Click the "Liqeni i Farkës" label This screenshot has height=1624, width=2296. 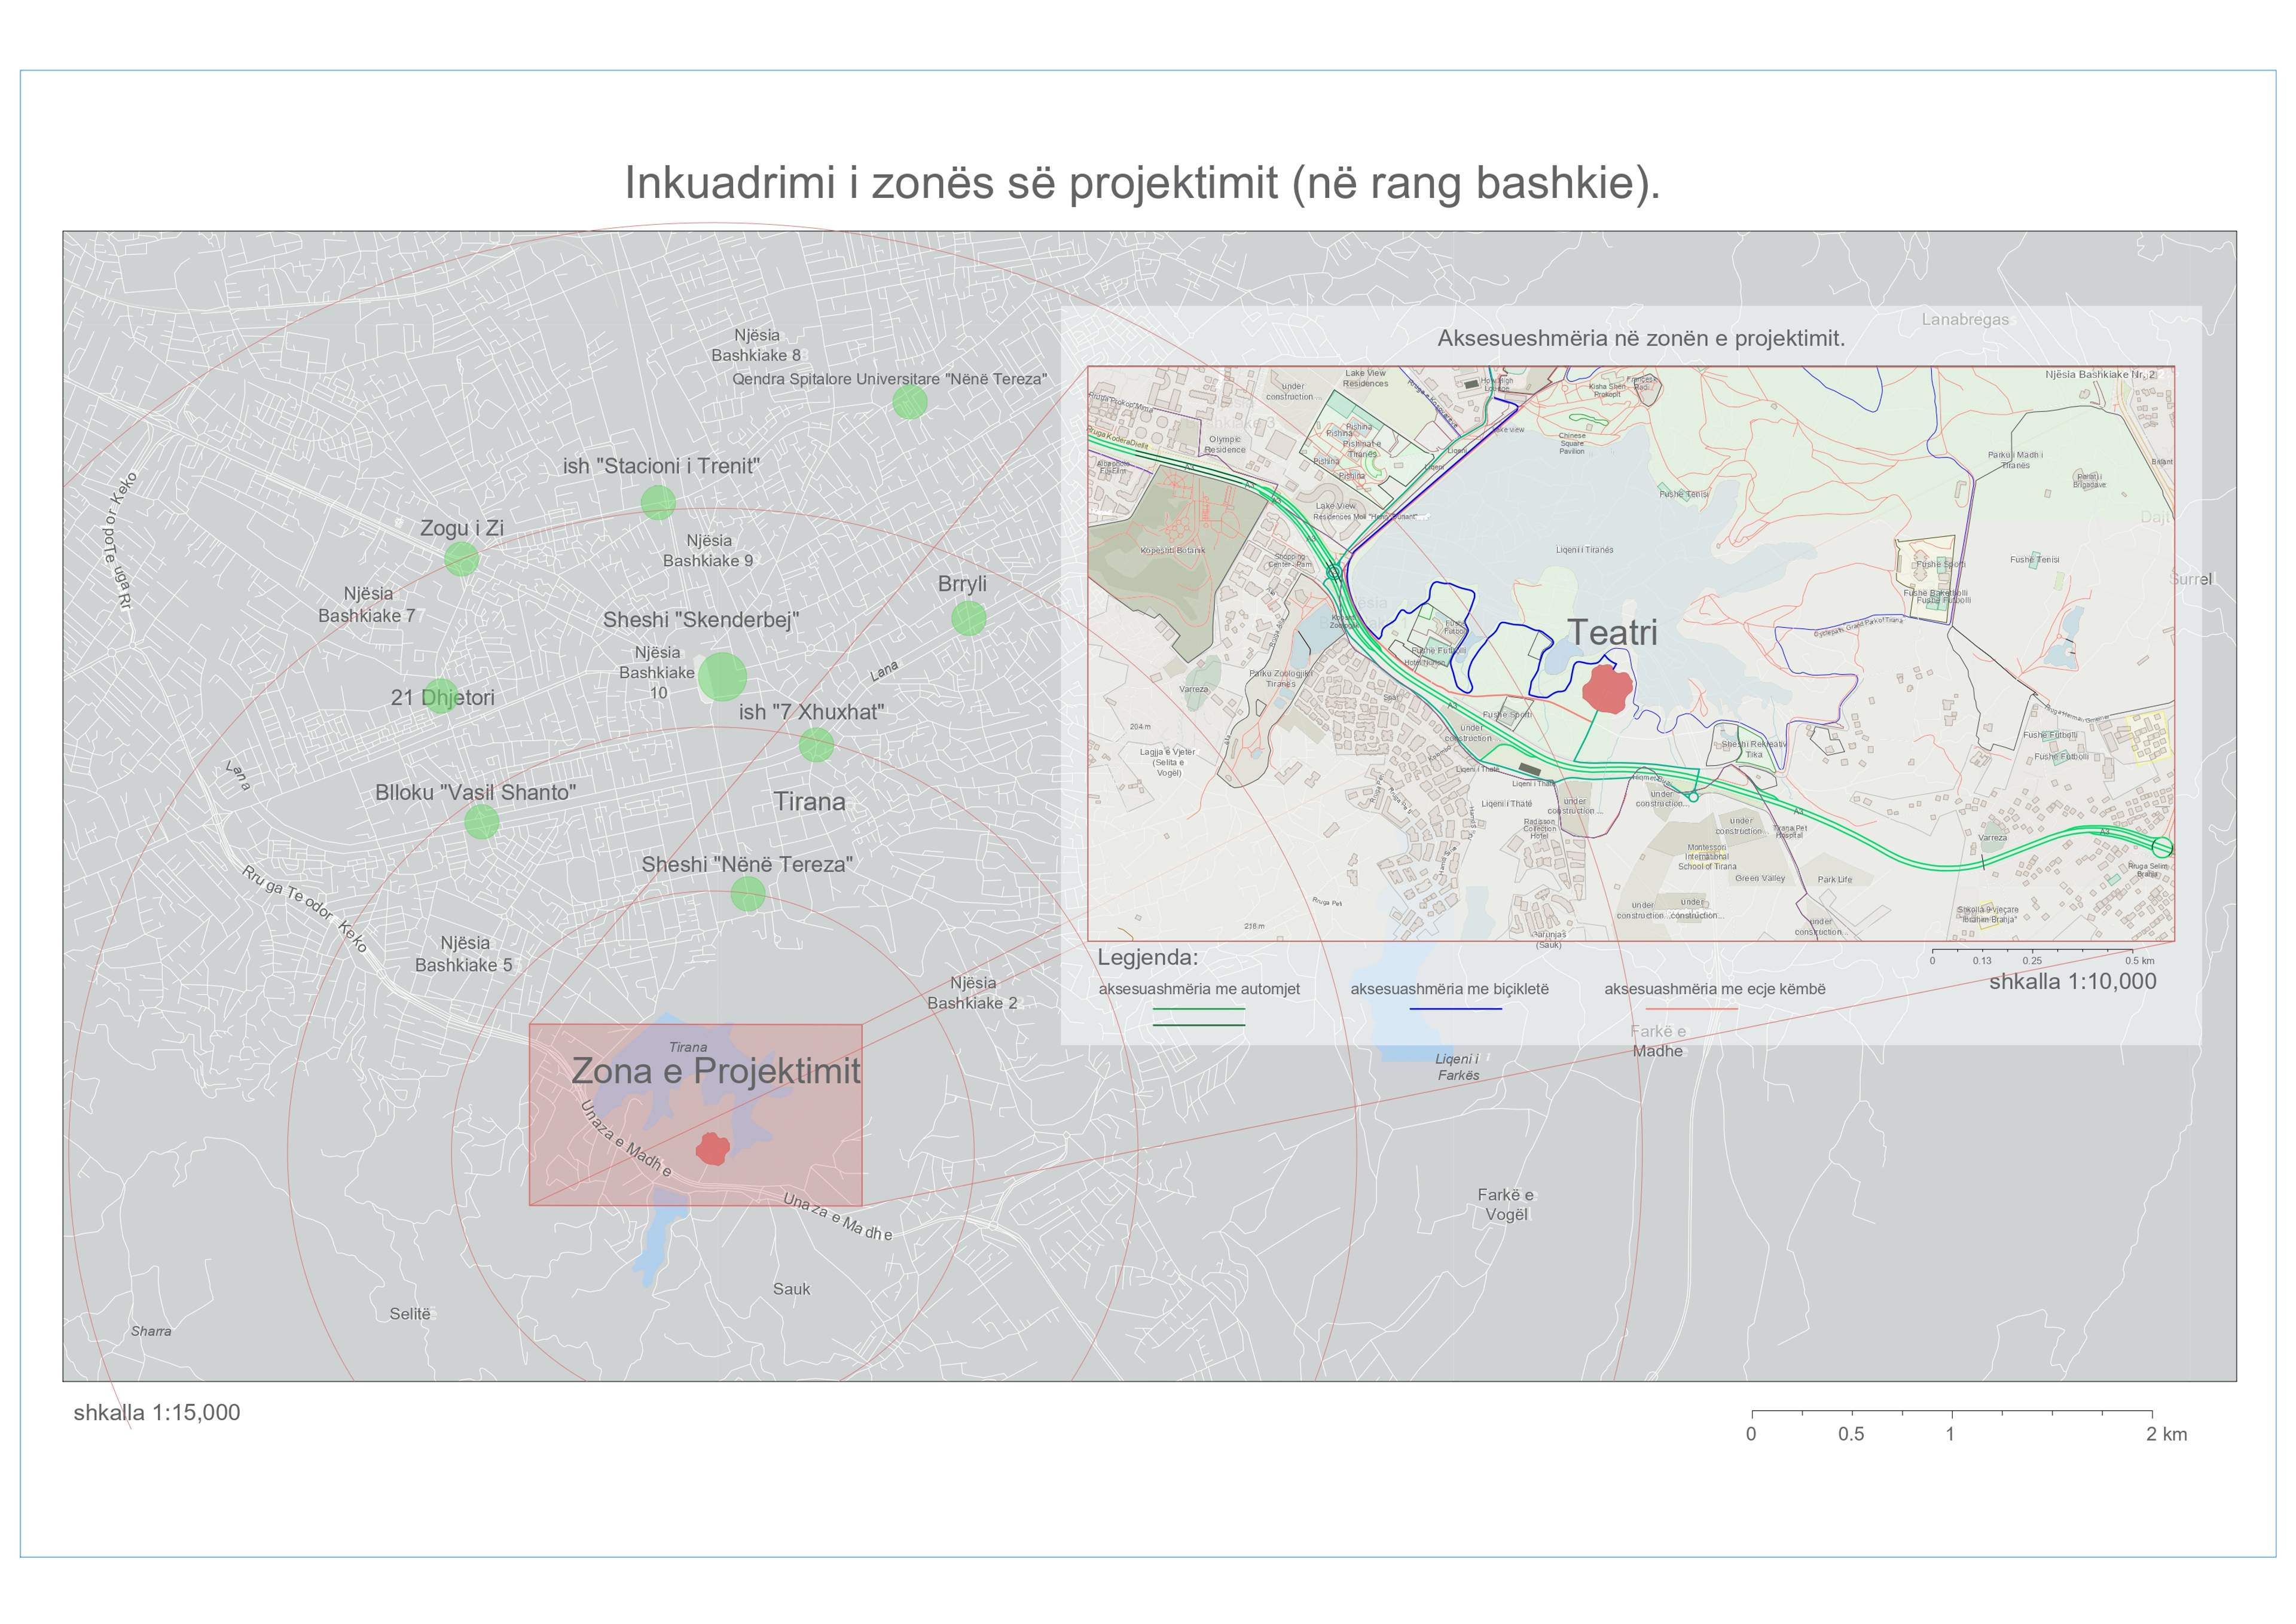click(x=1458, y=1067)
